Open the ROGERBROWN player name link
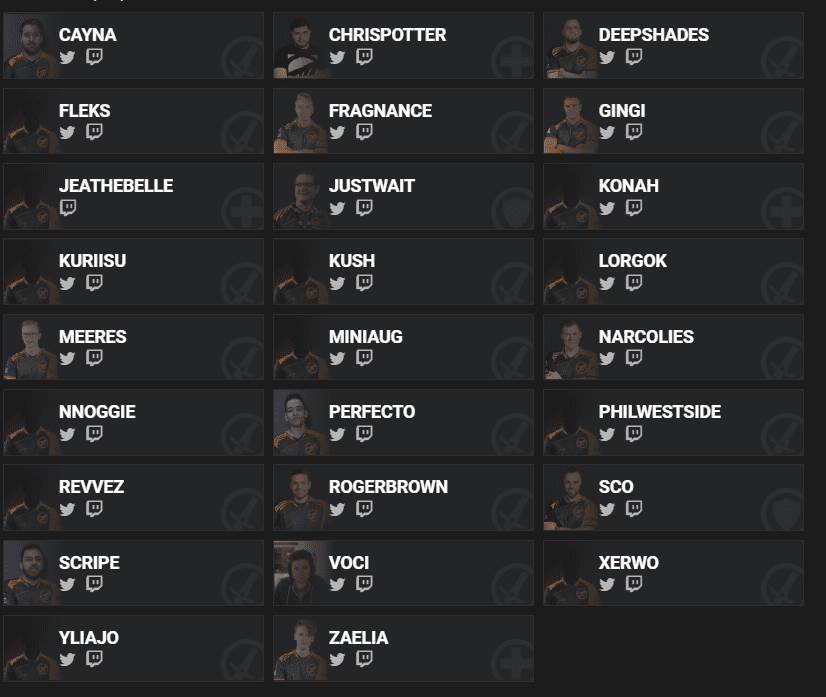Image resolution: width=826 pixels, height=697 pixels. (388, 487)
